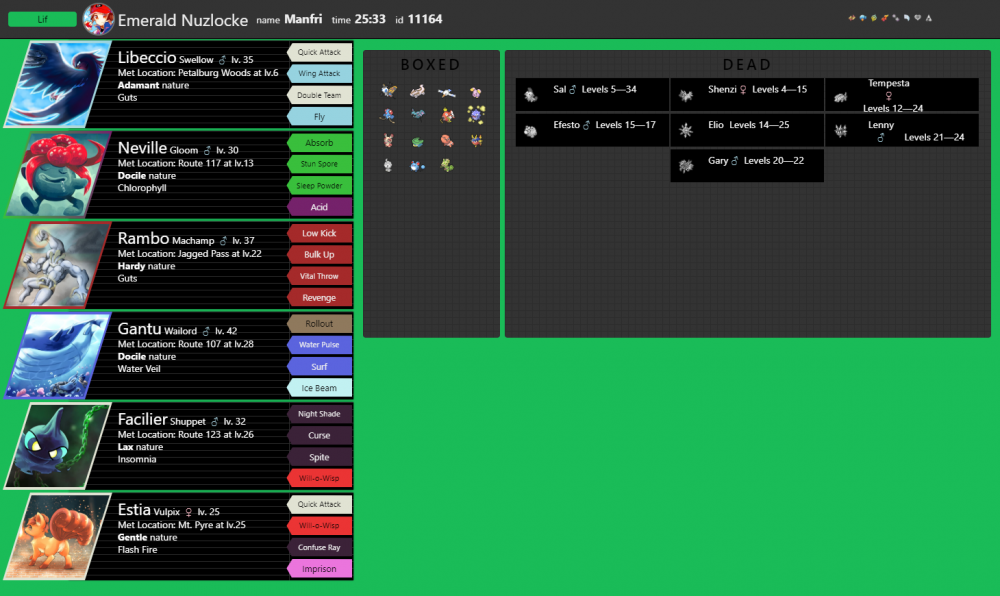The image size is (1000, 596).
Task: Click the Wingull sprite in Boxed
Action: [x=447, y=93]
